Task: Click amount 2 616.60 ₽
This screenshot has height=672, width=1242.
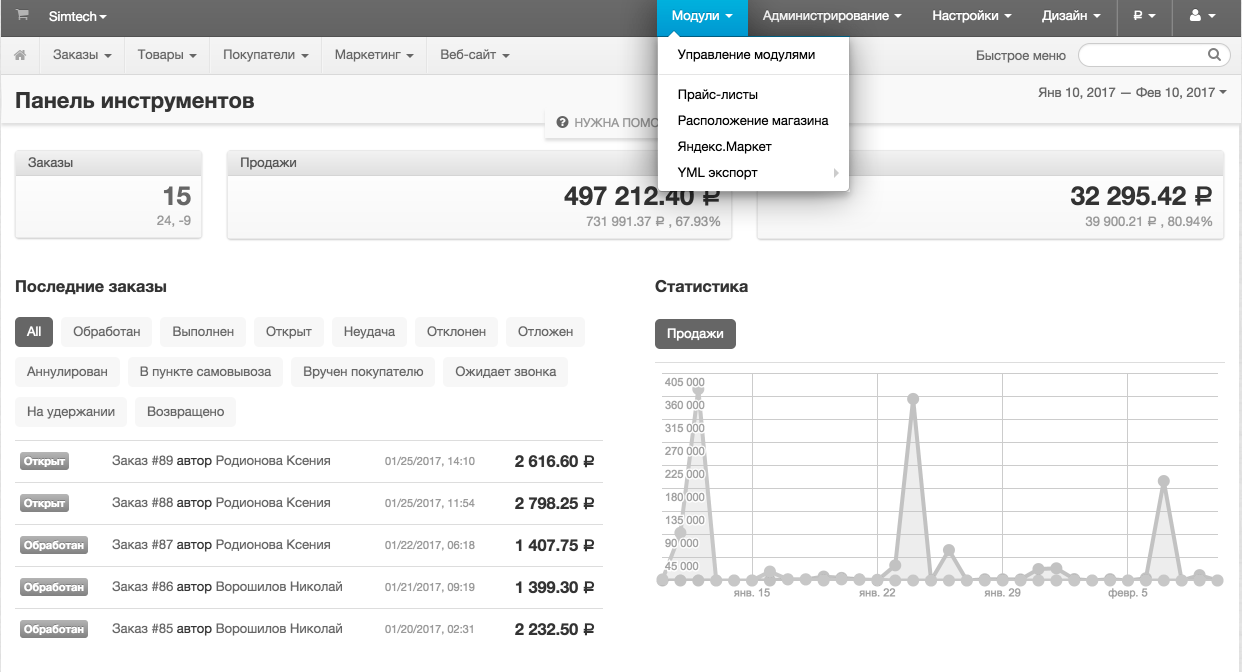Action: click(554, 462)
